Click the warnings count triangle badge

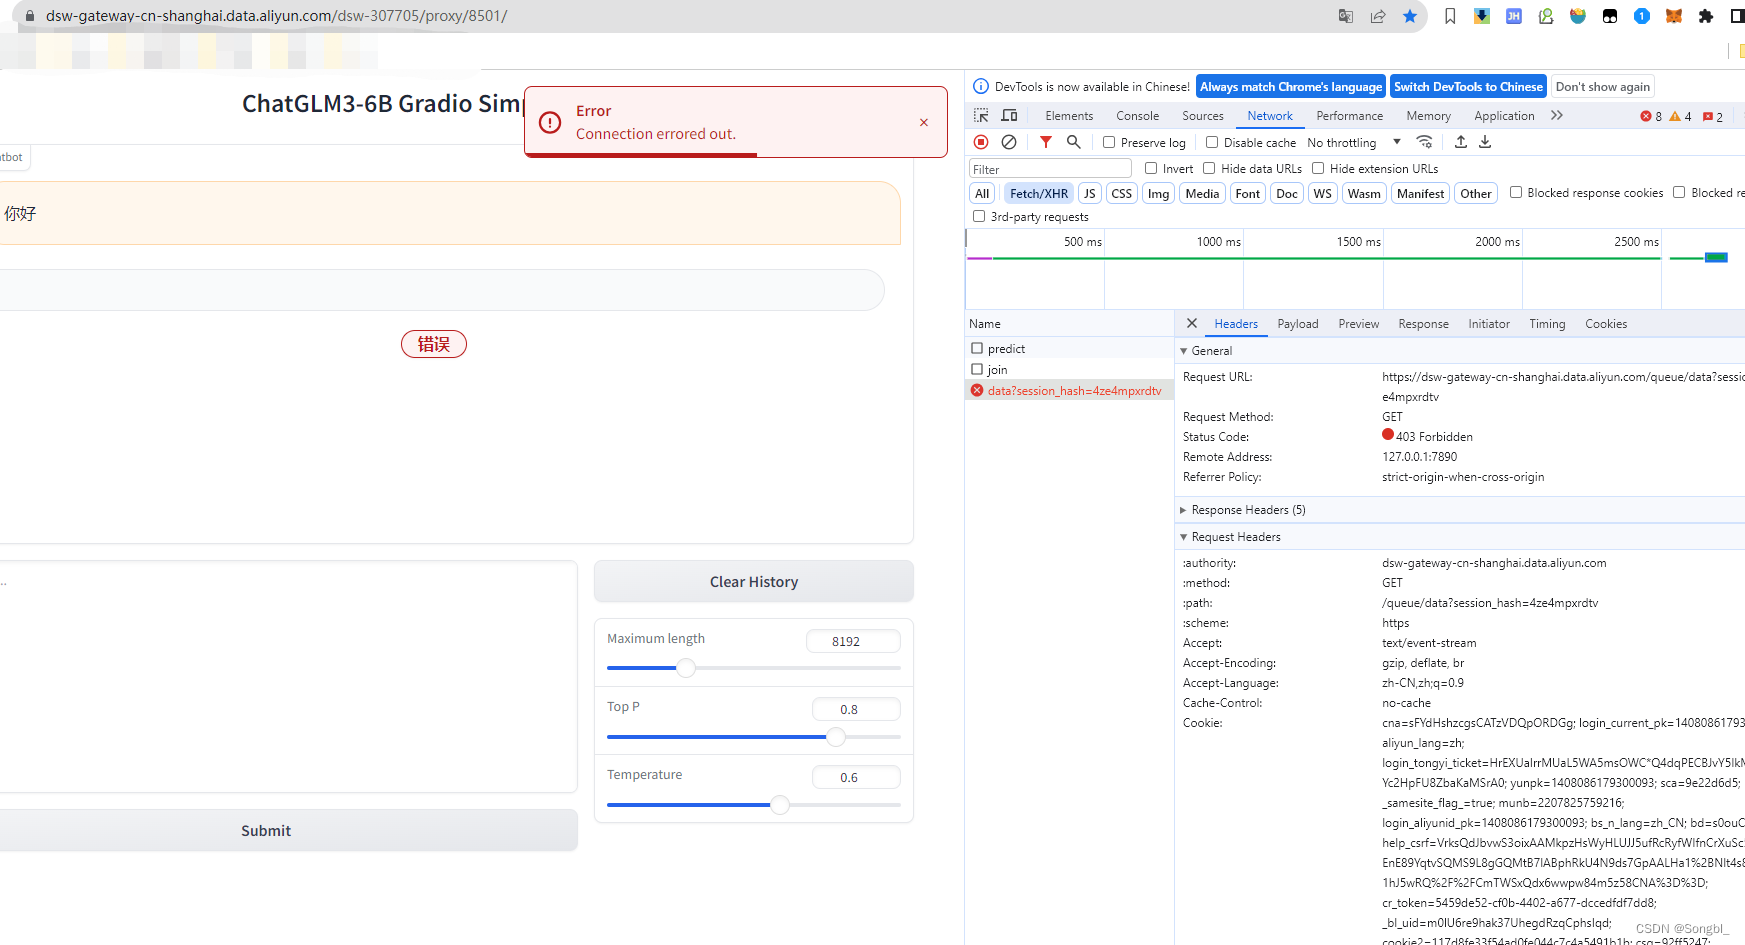coord(1681,116)
